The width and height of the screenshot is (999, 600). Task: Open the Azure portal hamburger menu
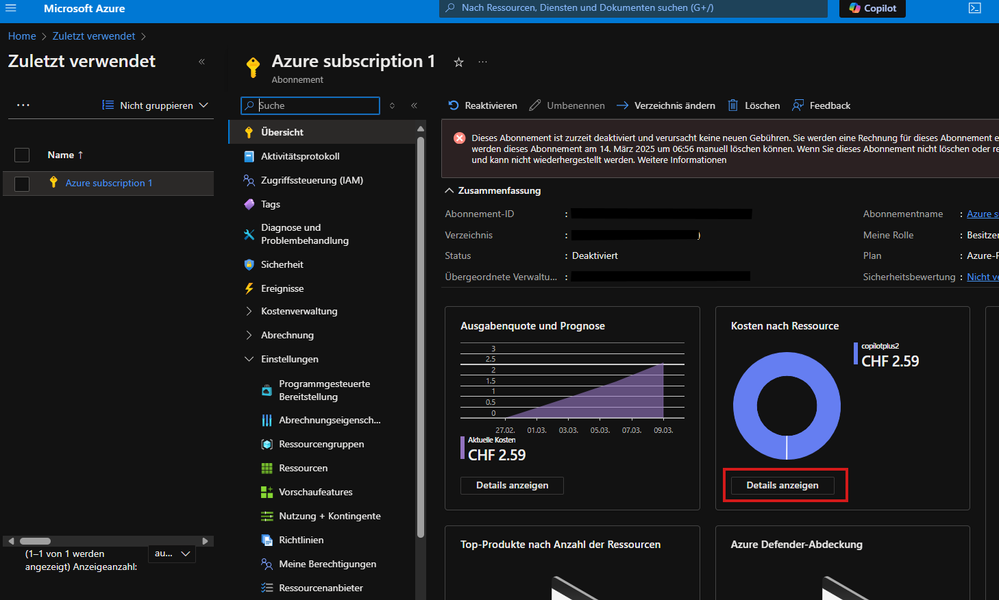tap(11, 8)
